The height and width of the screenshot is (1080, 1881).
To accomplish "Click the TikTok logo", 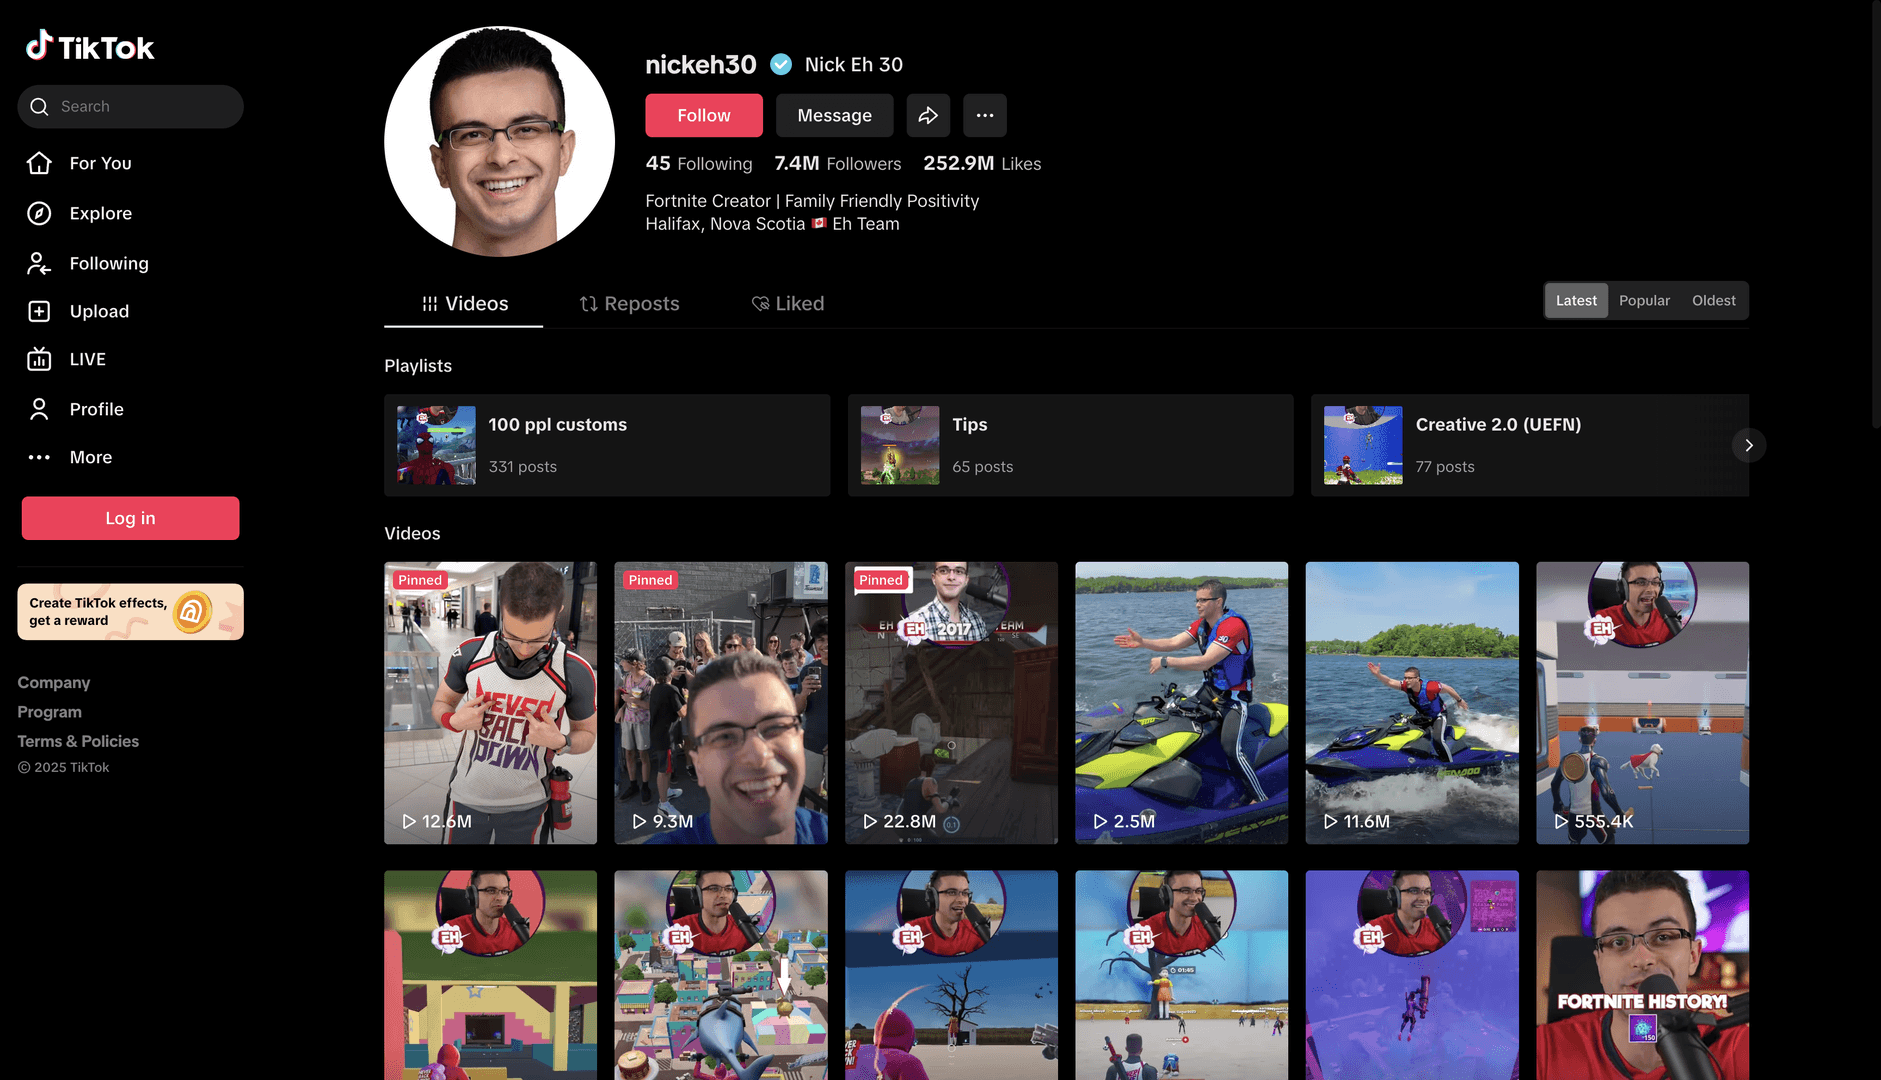I will (x=90, y=46).
